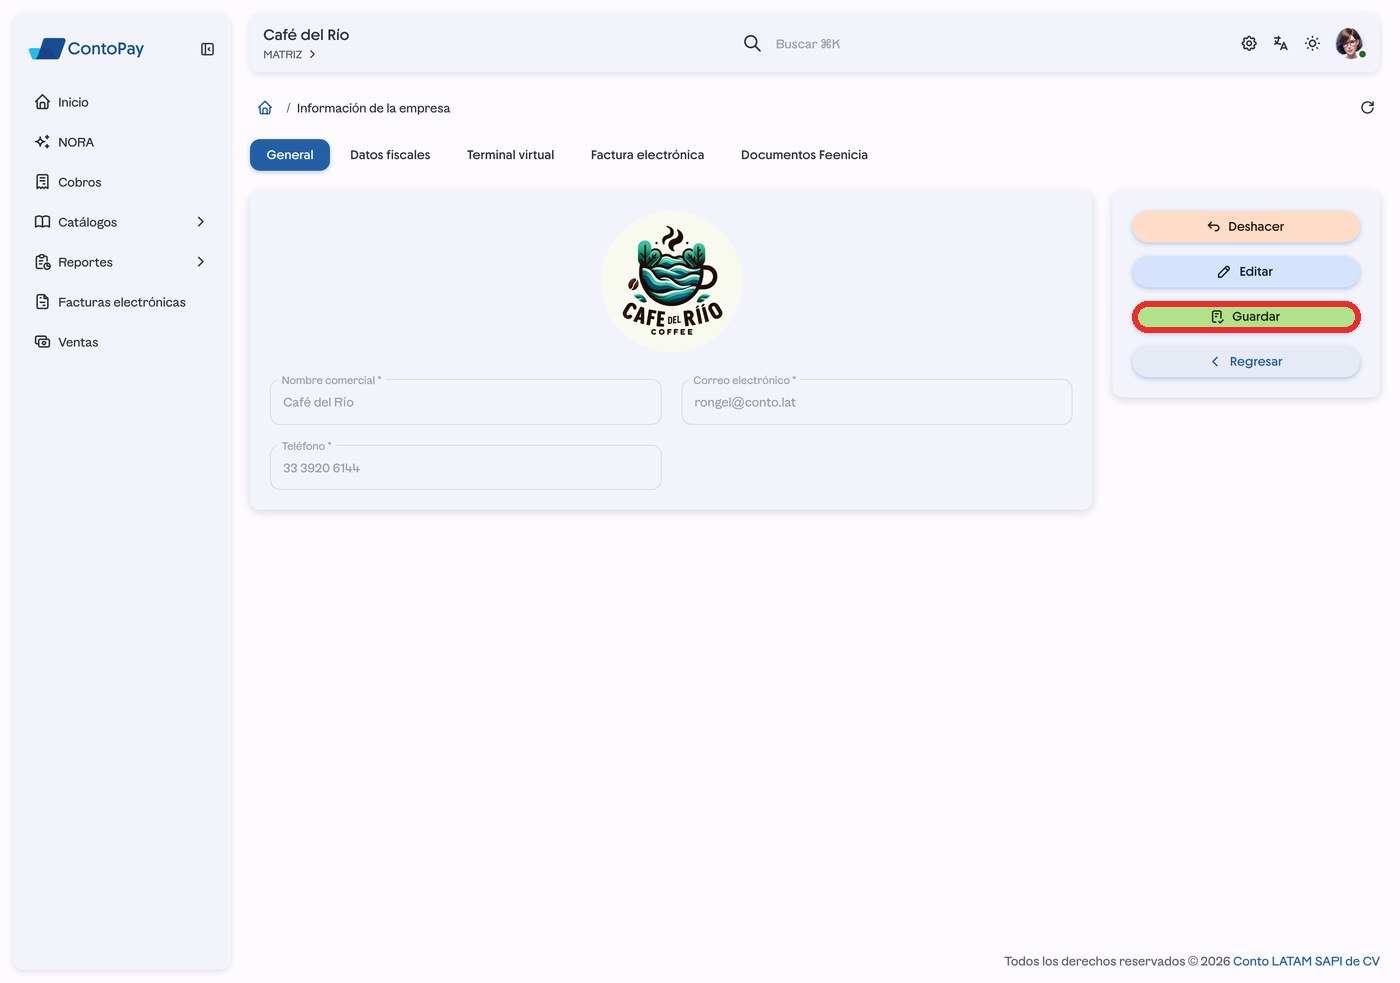Go back with Regresar button
Image resolution: width=1400 pixels, height=983 pixels.
click(1246, 362)
